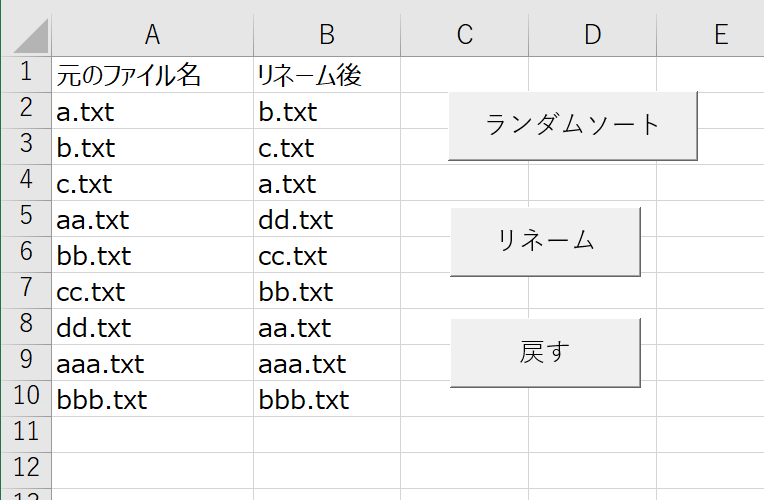Click cell A9 with aaa.txt
The height and width of the screenshot is (500, 764).
click(152, 363)
